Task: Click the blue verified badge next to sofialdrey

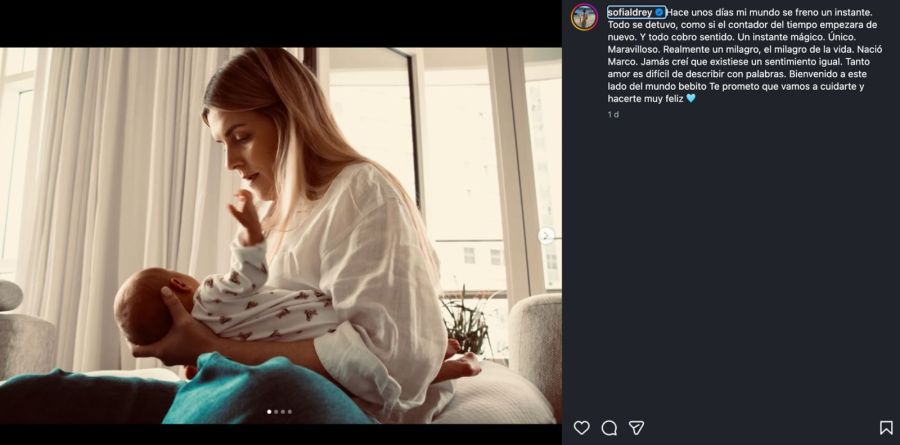Action: click(660, 12)
